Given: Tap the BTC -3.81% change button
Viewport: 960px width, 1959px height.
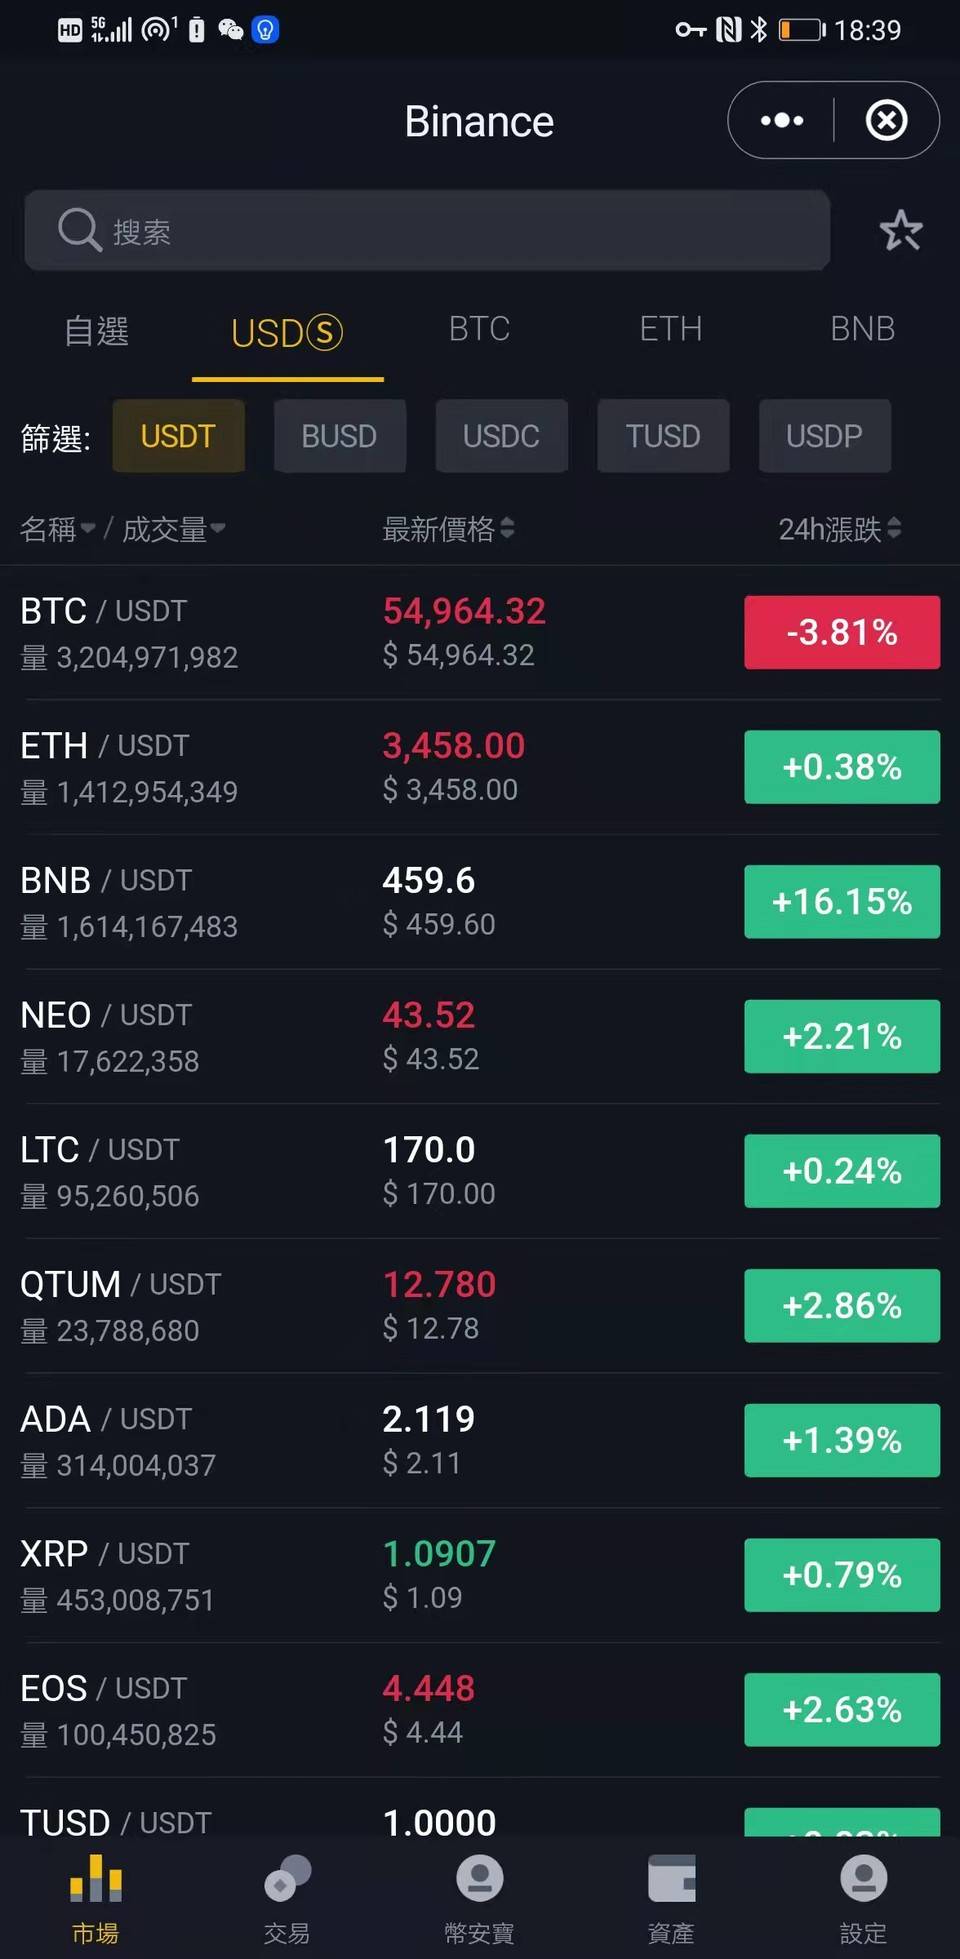Looking at the screenshot, I should (x=841, y=632).
